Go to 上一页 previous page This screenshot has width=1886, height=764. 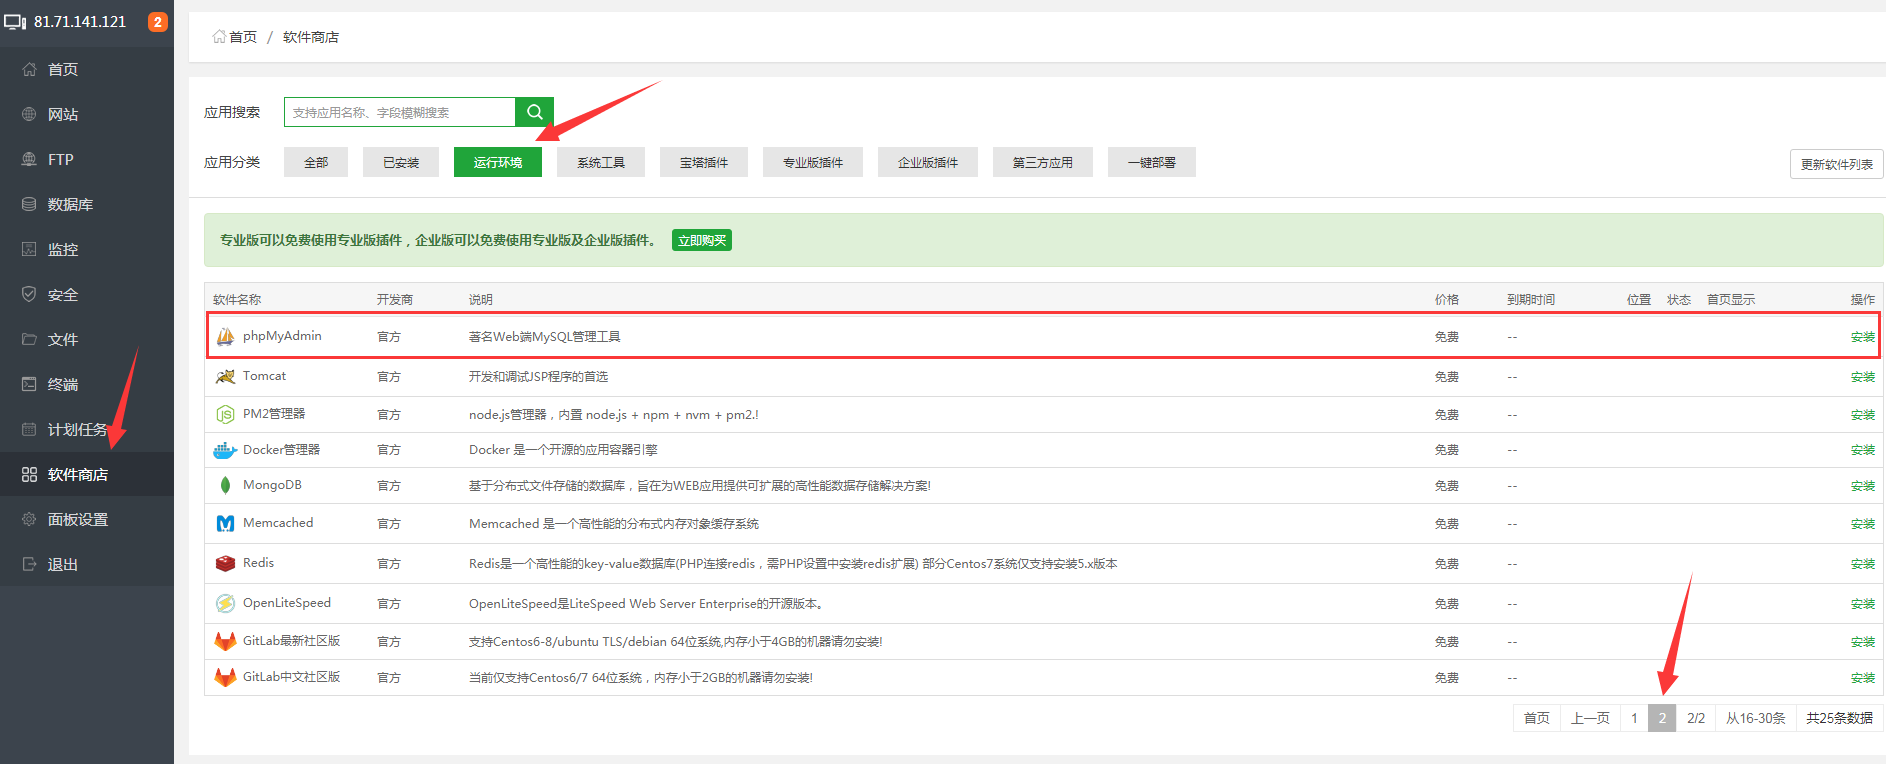pos(1590,718)
